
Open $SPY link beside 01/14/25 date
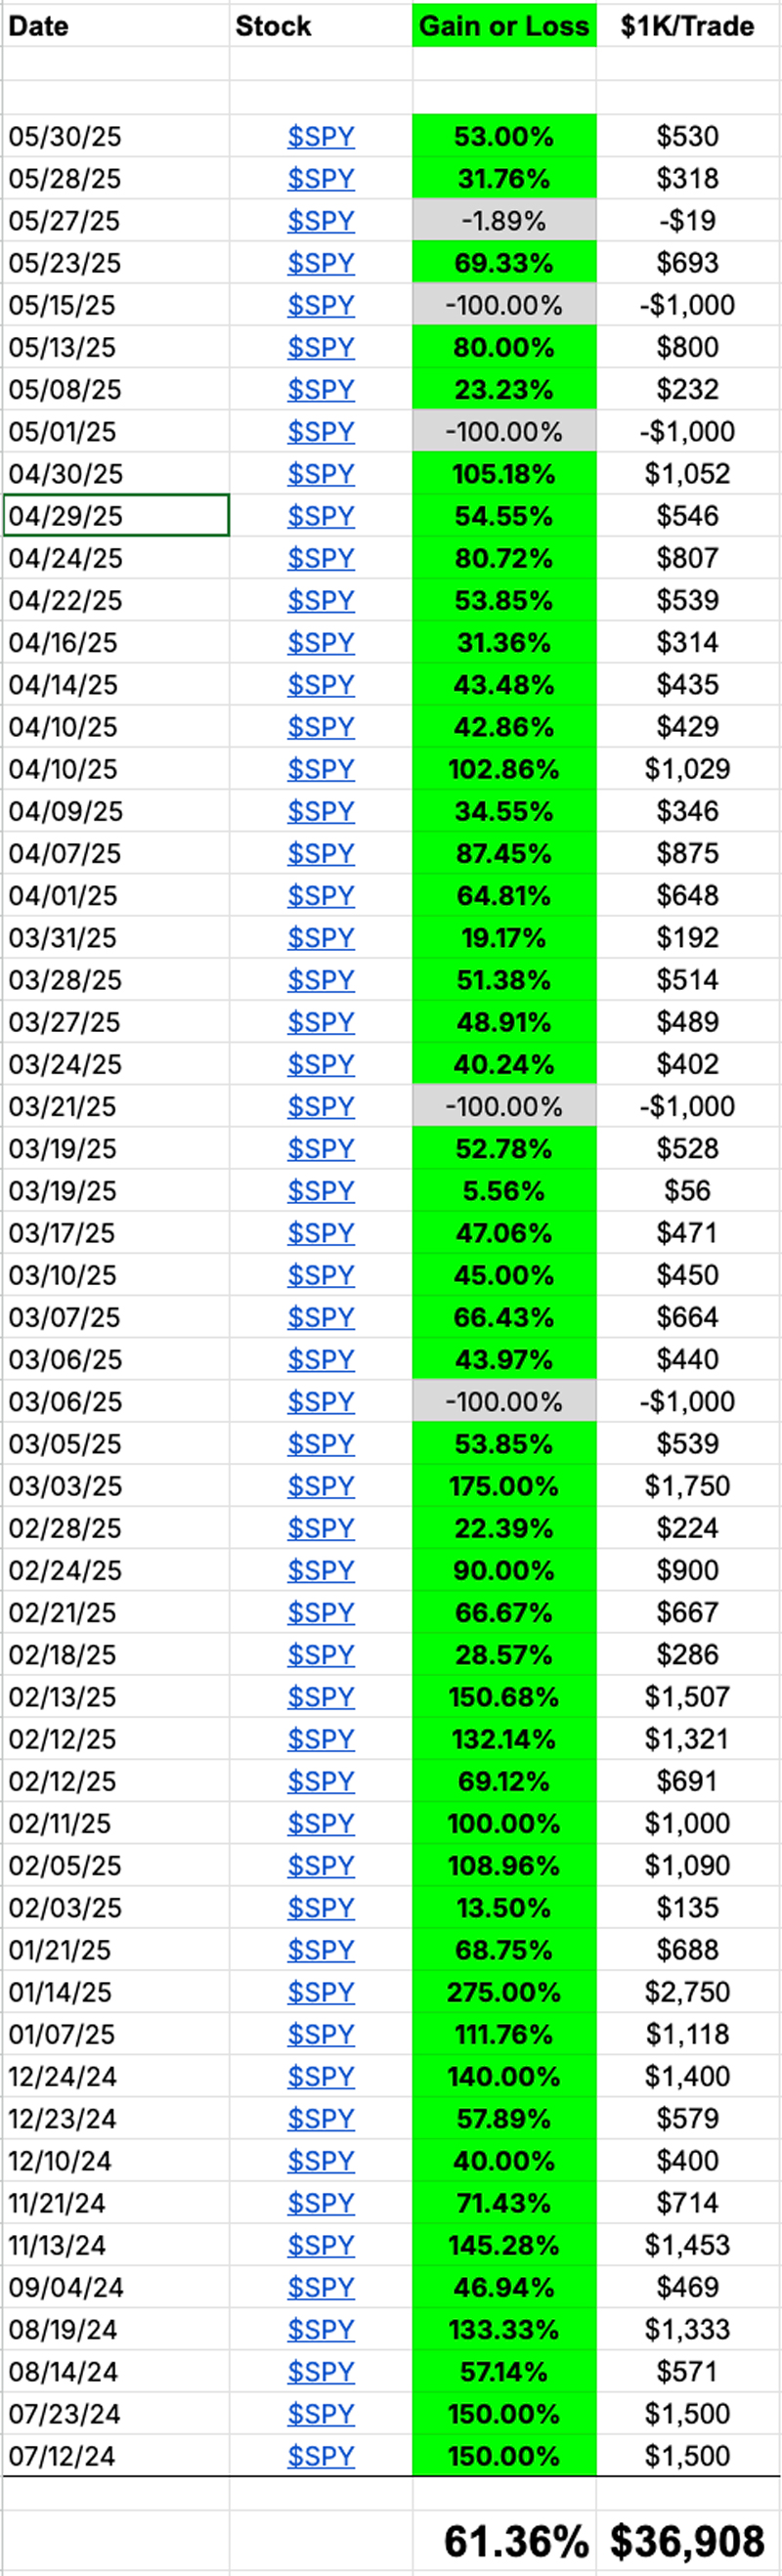pos(320,1991)
